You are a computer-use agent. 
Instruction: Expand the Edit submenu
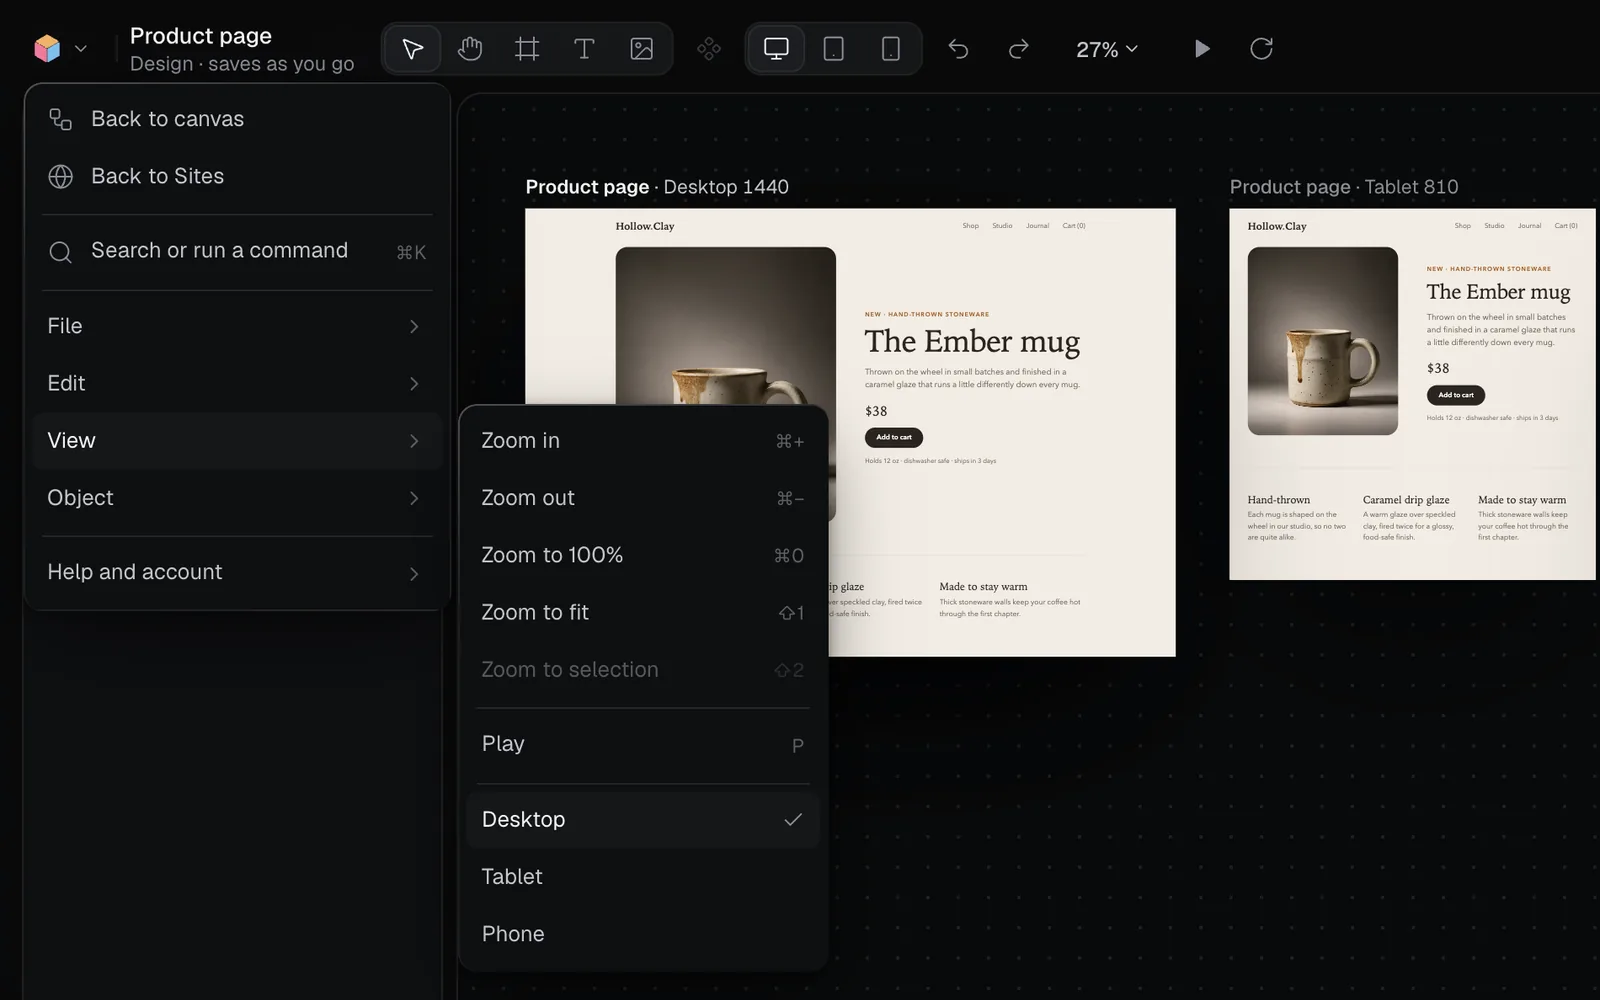[x=237, y=383]
